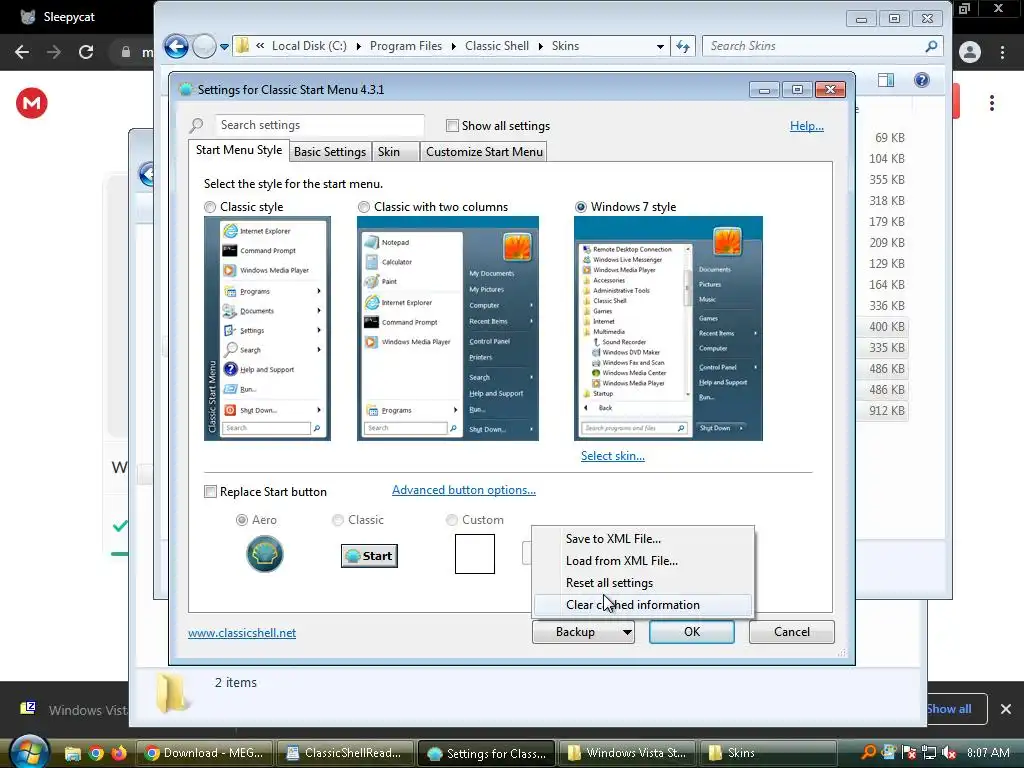The height and width of the screenshot is (768, 1024).
Task: Click the custom button empty image box
Action: tap(475, 554)
